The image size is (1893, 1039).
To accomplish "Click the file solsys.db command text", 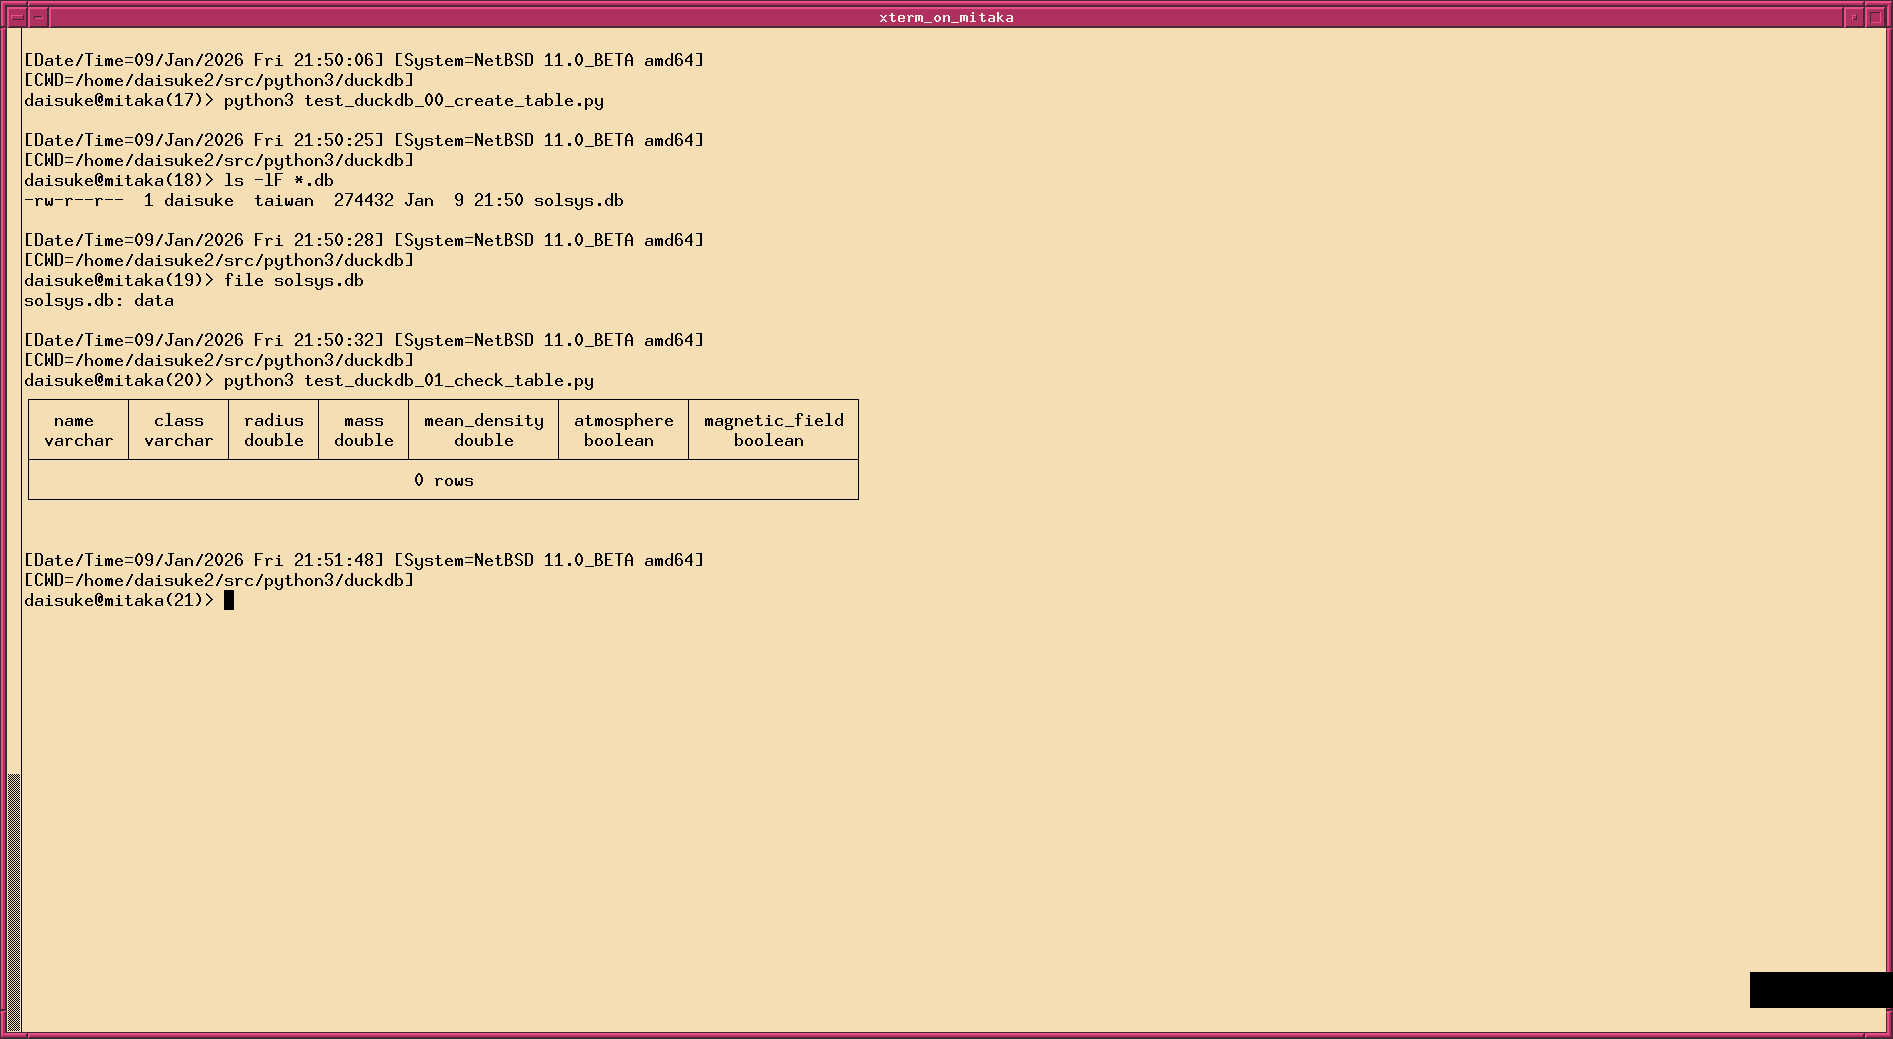I will pyautogui.click(x=295, y=280).
